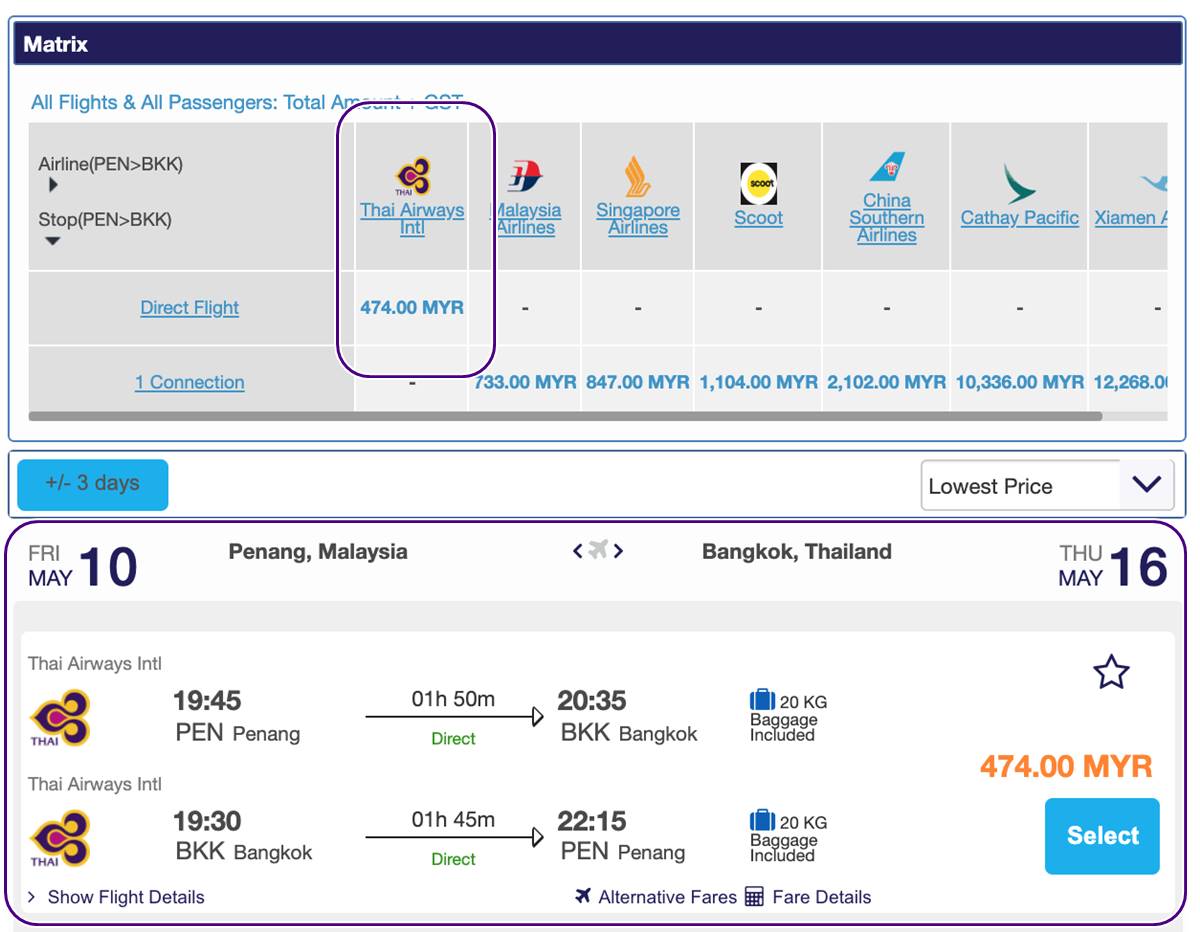
Task: Click the THU MAY 16 return date
Action: tap(1113, 566)
